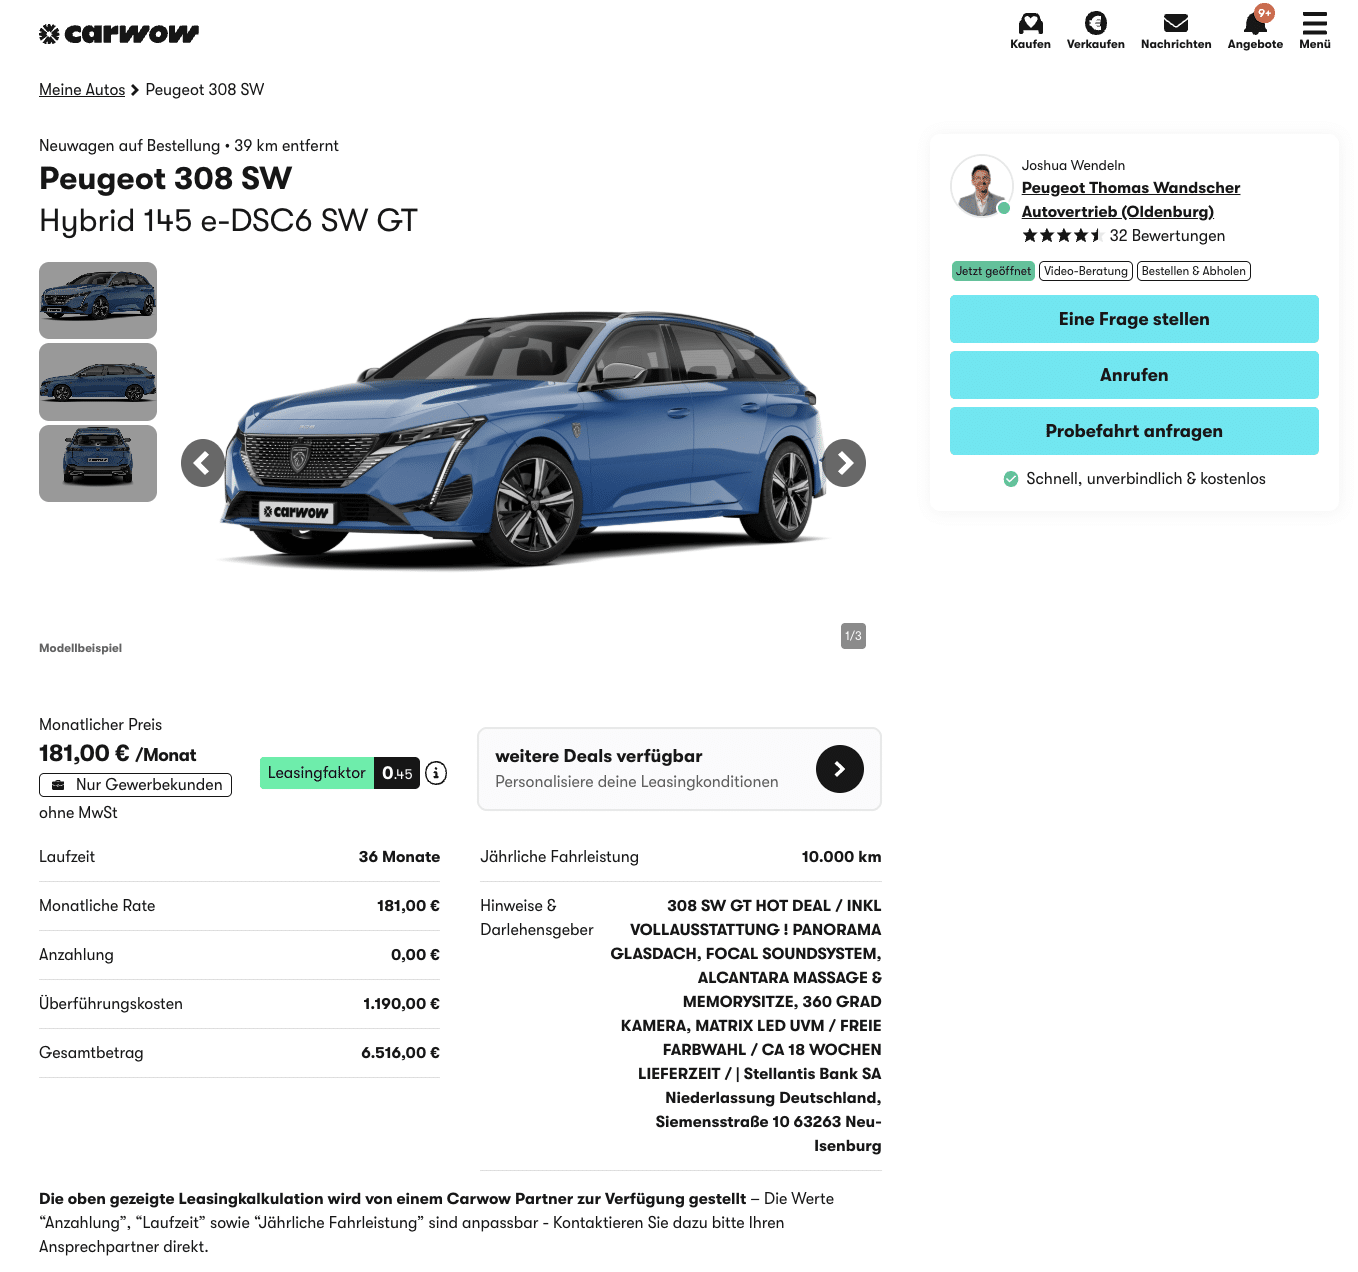
Task: Open dealer Peugeot Thomas Wandscher link
Action: (1131, 200)
